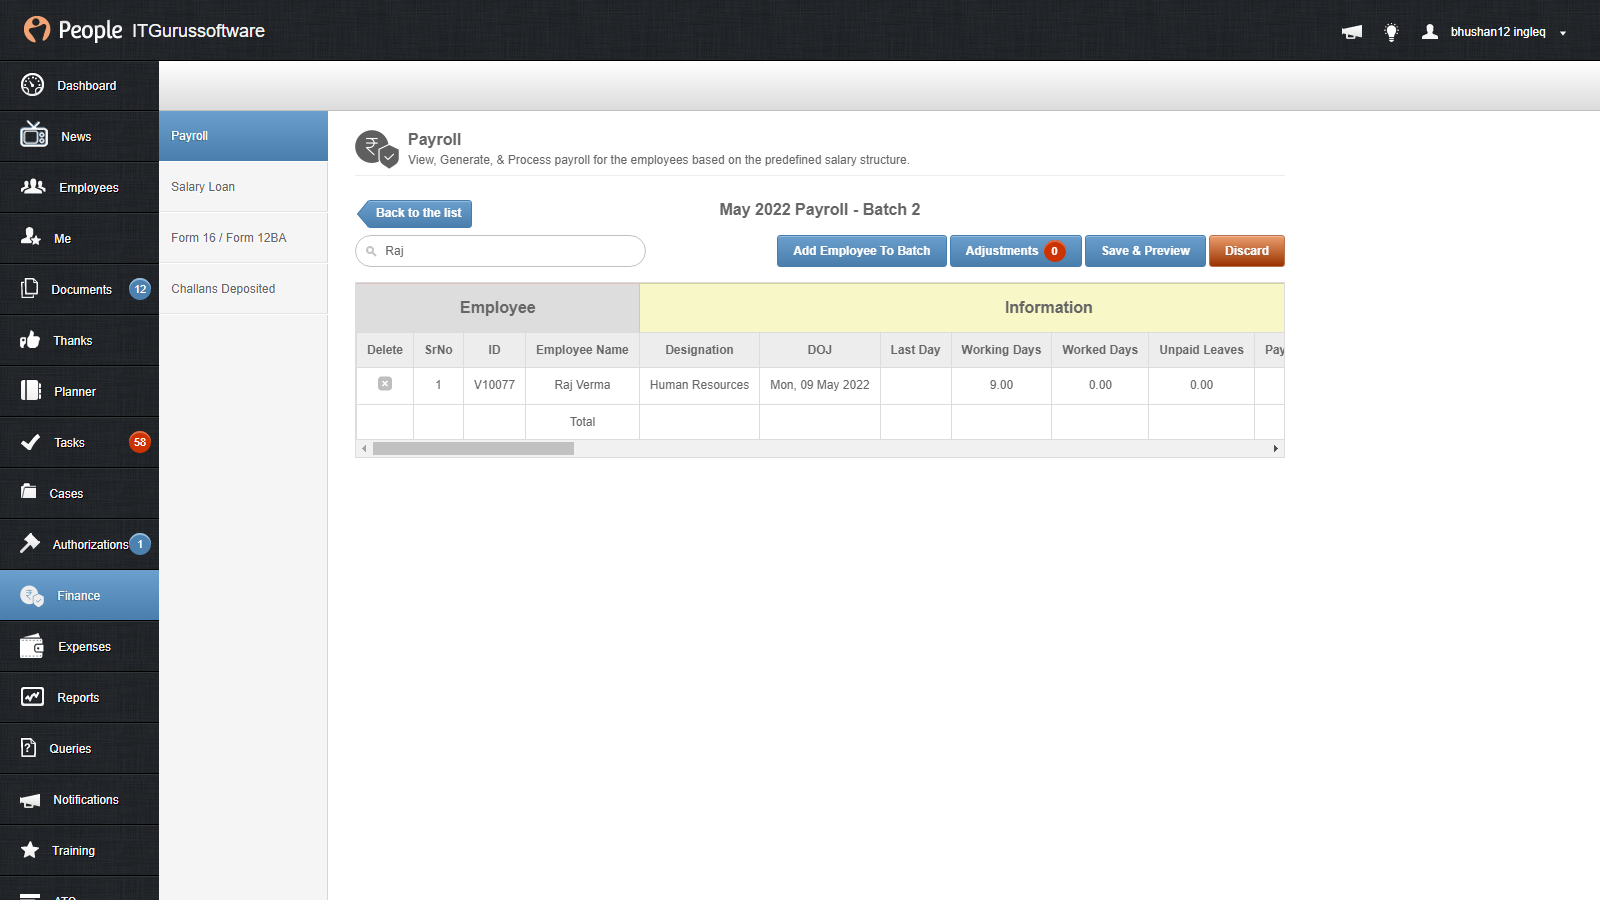Click the Last Day column header
This screenshot has width=1600, height=900.
pyautogui.click(x=915, y=350)
